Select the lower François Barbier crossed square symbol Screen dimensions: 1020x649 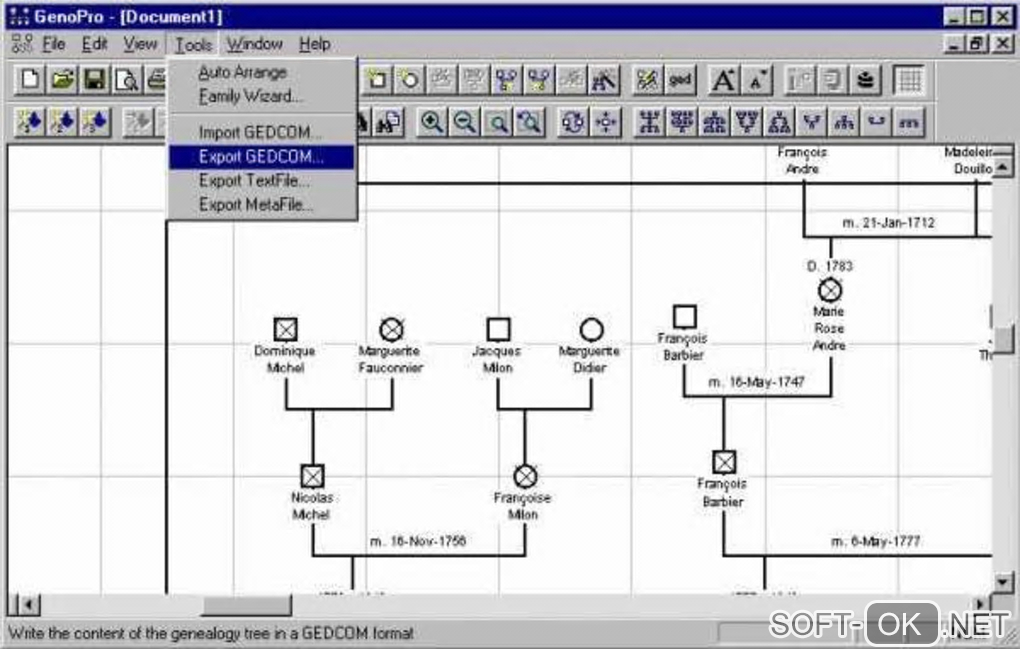click(724, 462)
